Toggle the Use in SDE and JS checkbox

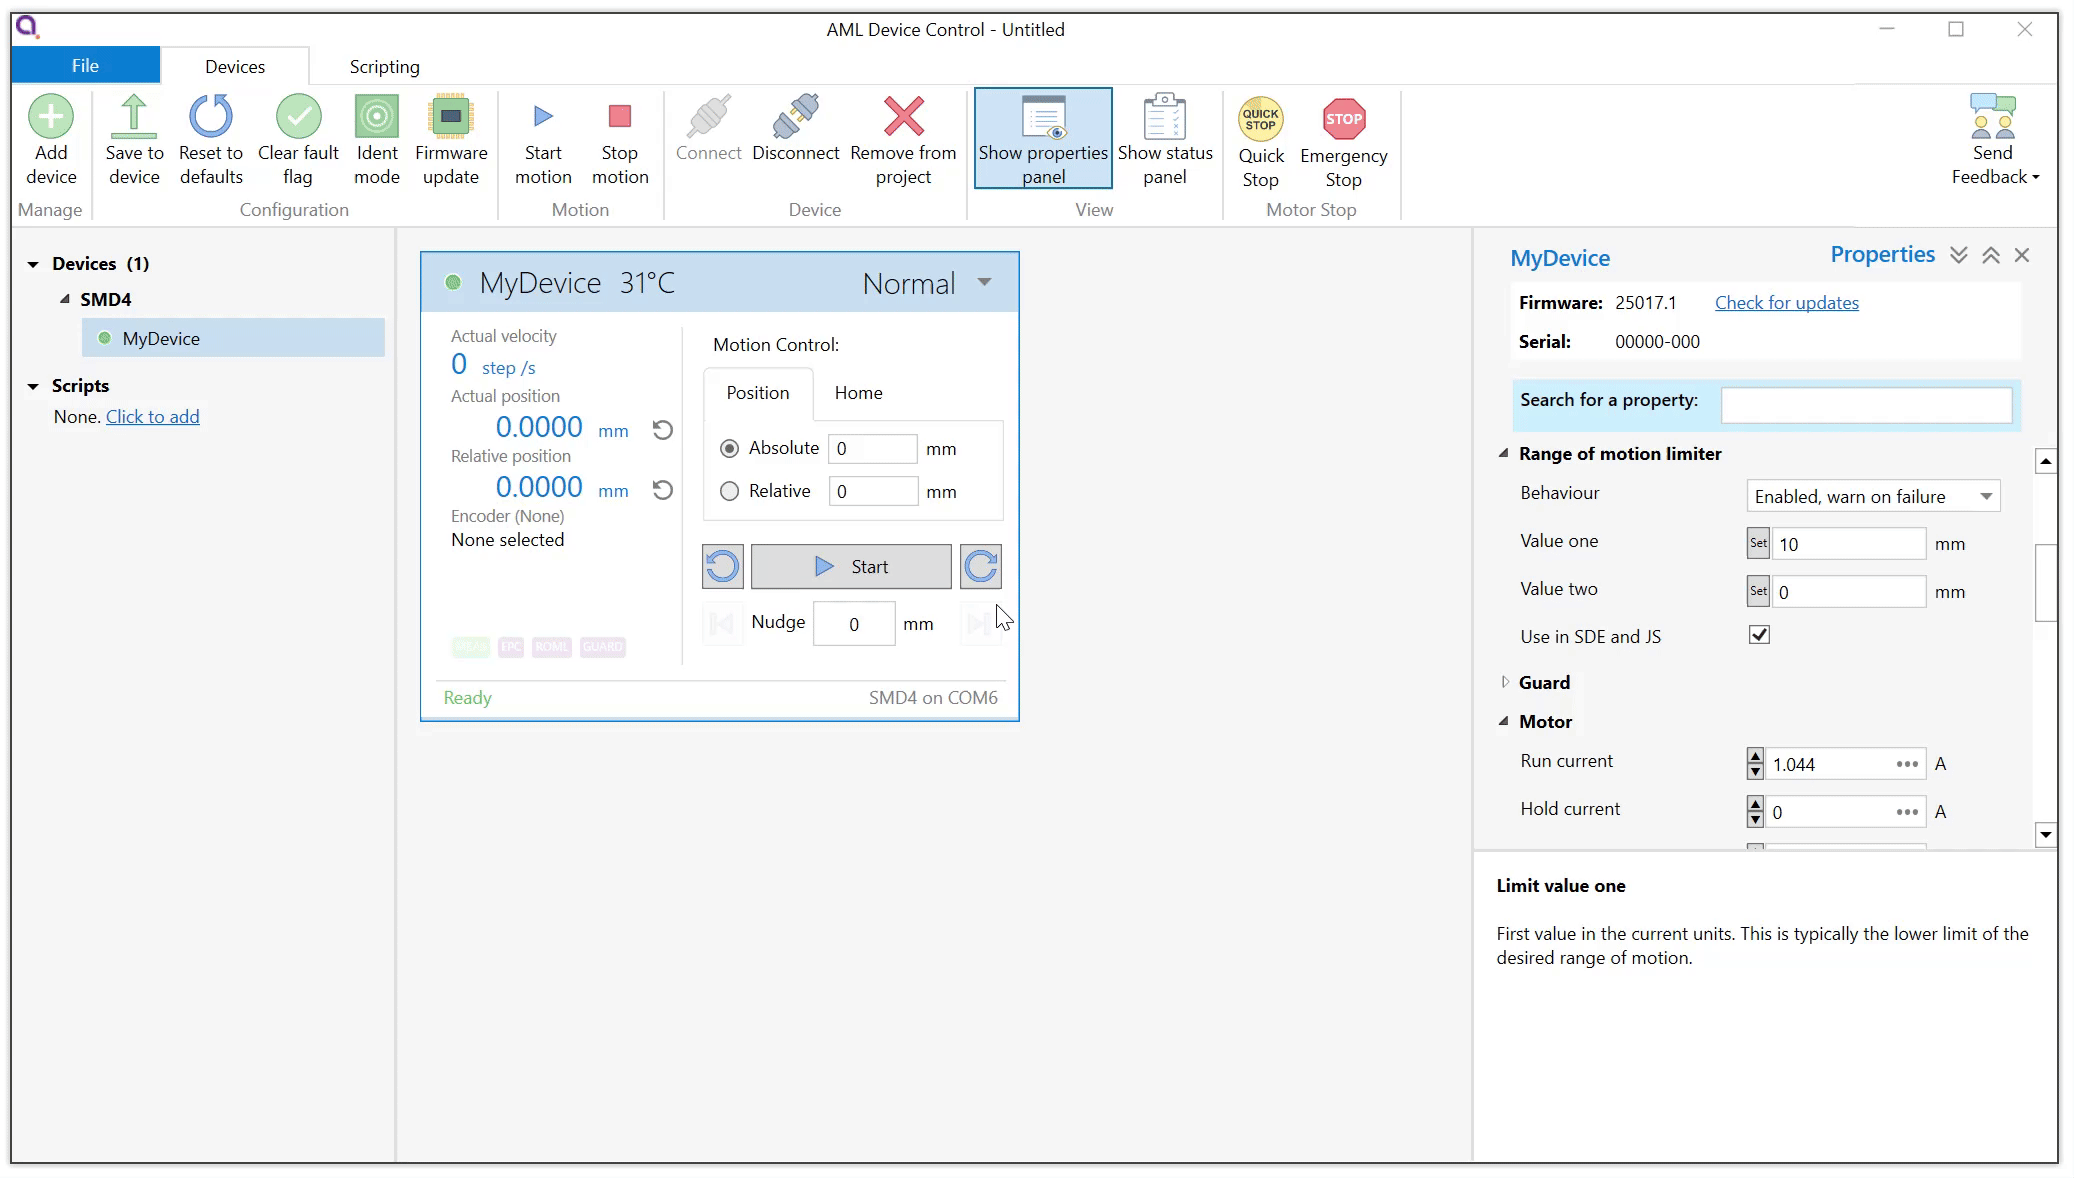1759,635
